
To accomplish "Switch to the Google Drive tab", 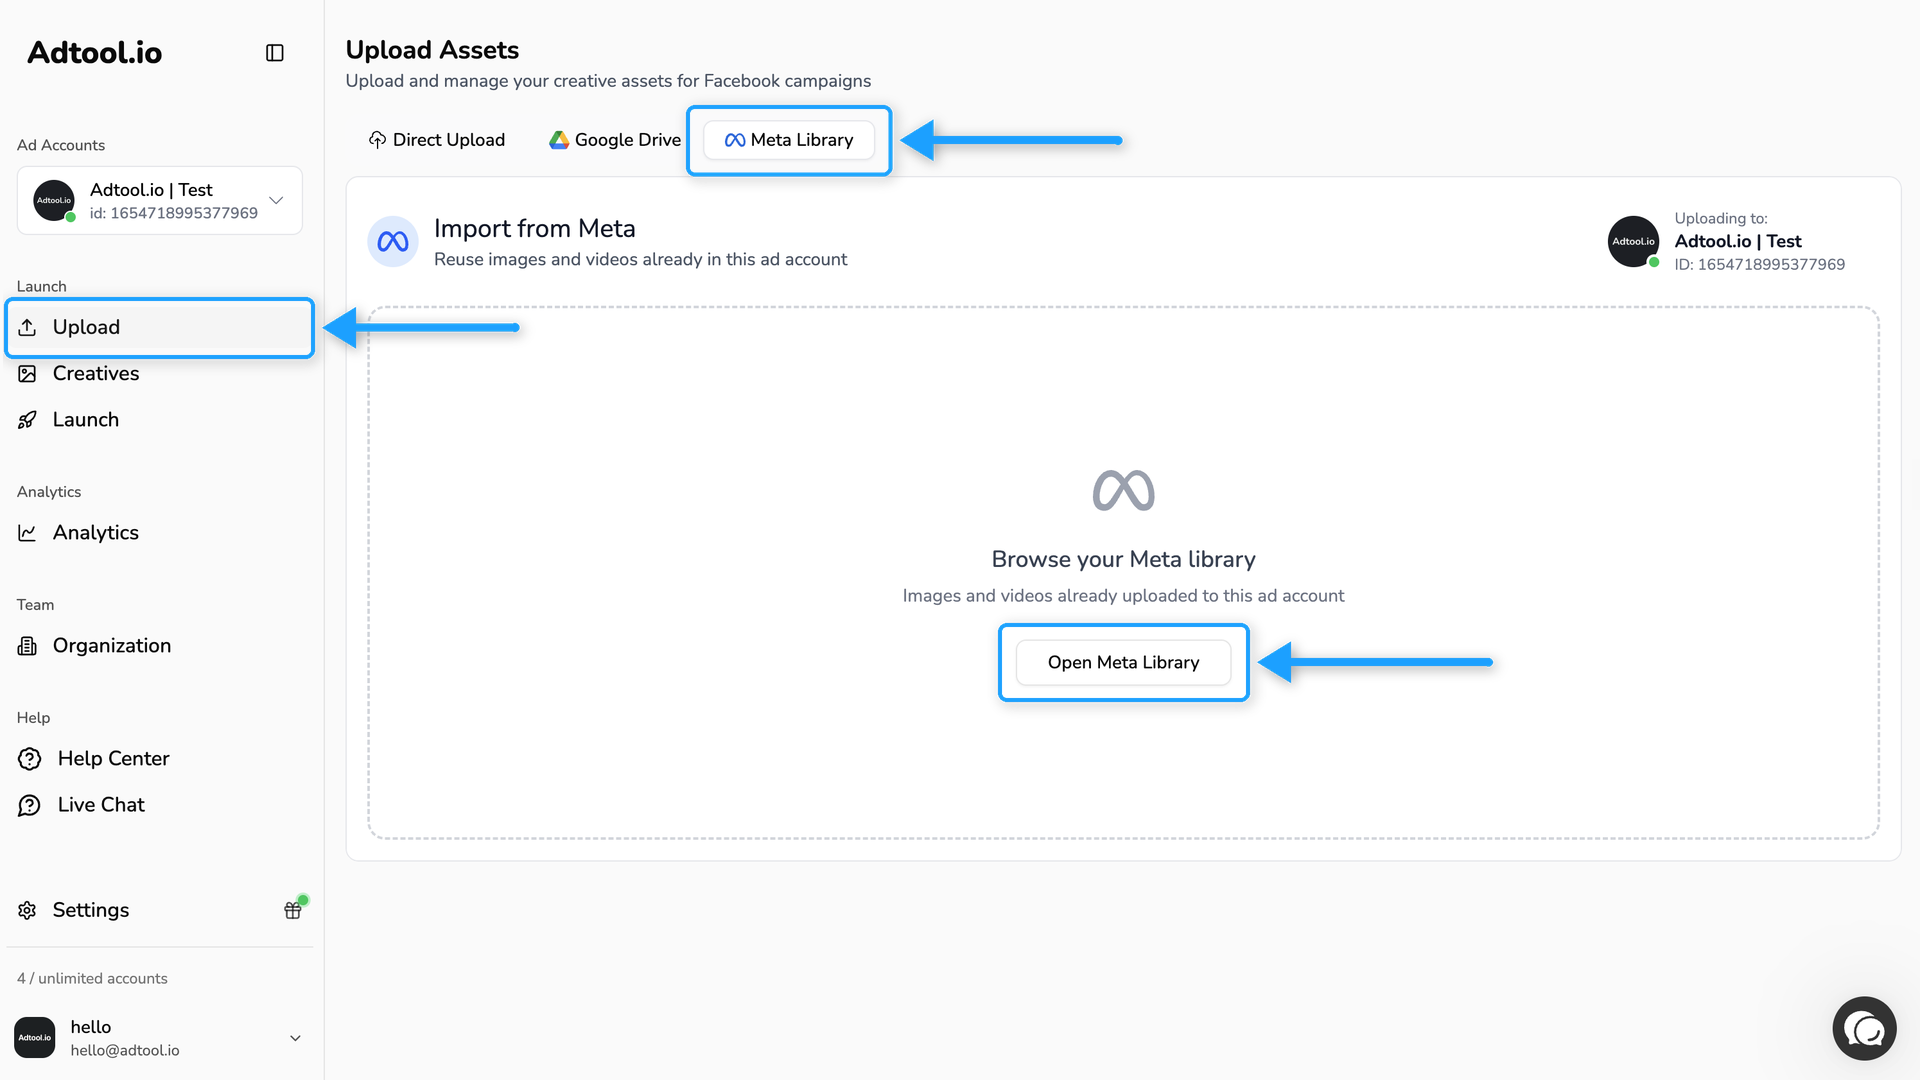I will point(615,140).
